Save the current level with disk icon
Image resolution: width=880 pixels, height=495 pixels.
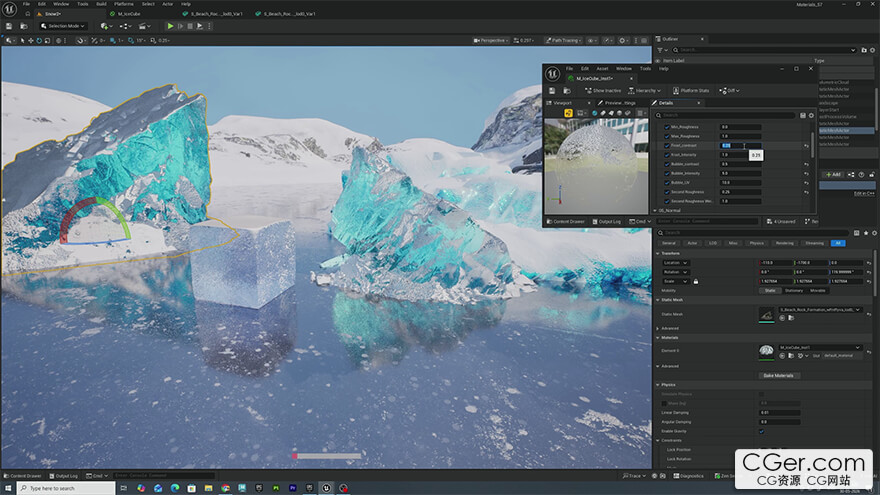[x=9, y=26]
